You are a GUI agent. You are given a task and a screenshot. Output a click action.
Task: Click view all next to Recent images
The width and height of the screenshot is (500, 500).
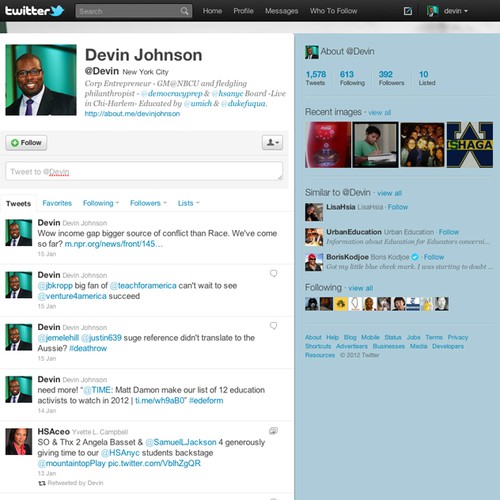379,112
